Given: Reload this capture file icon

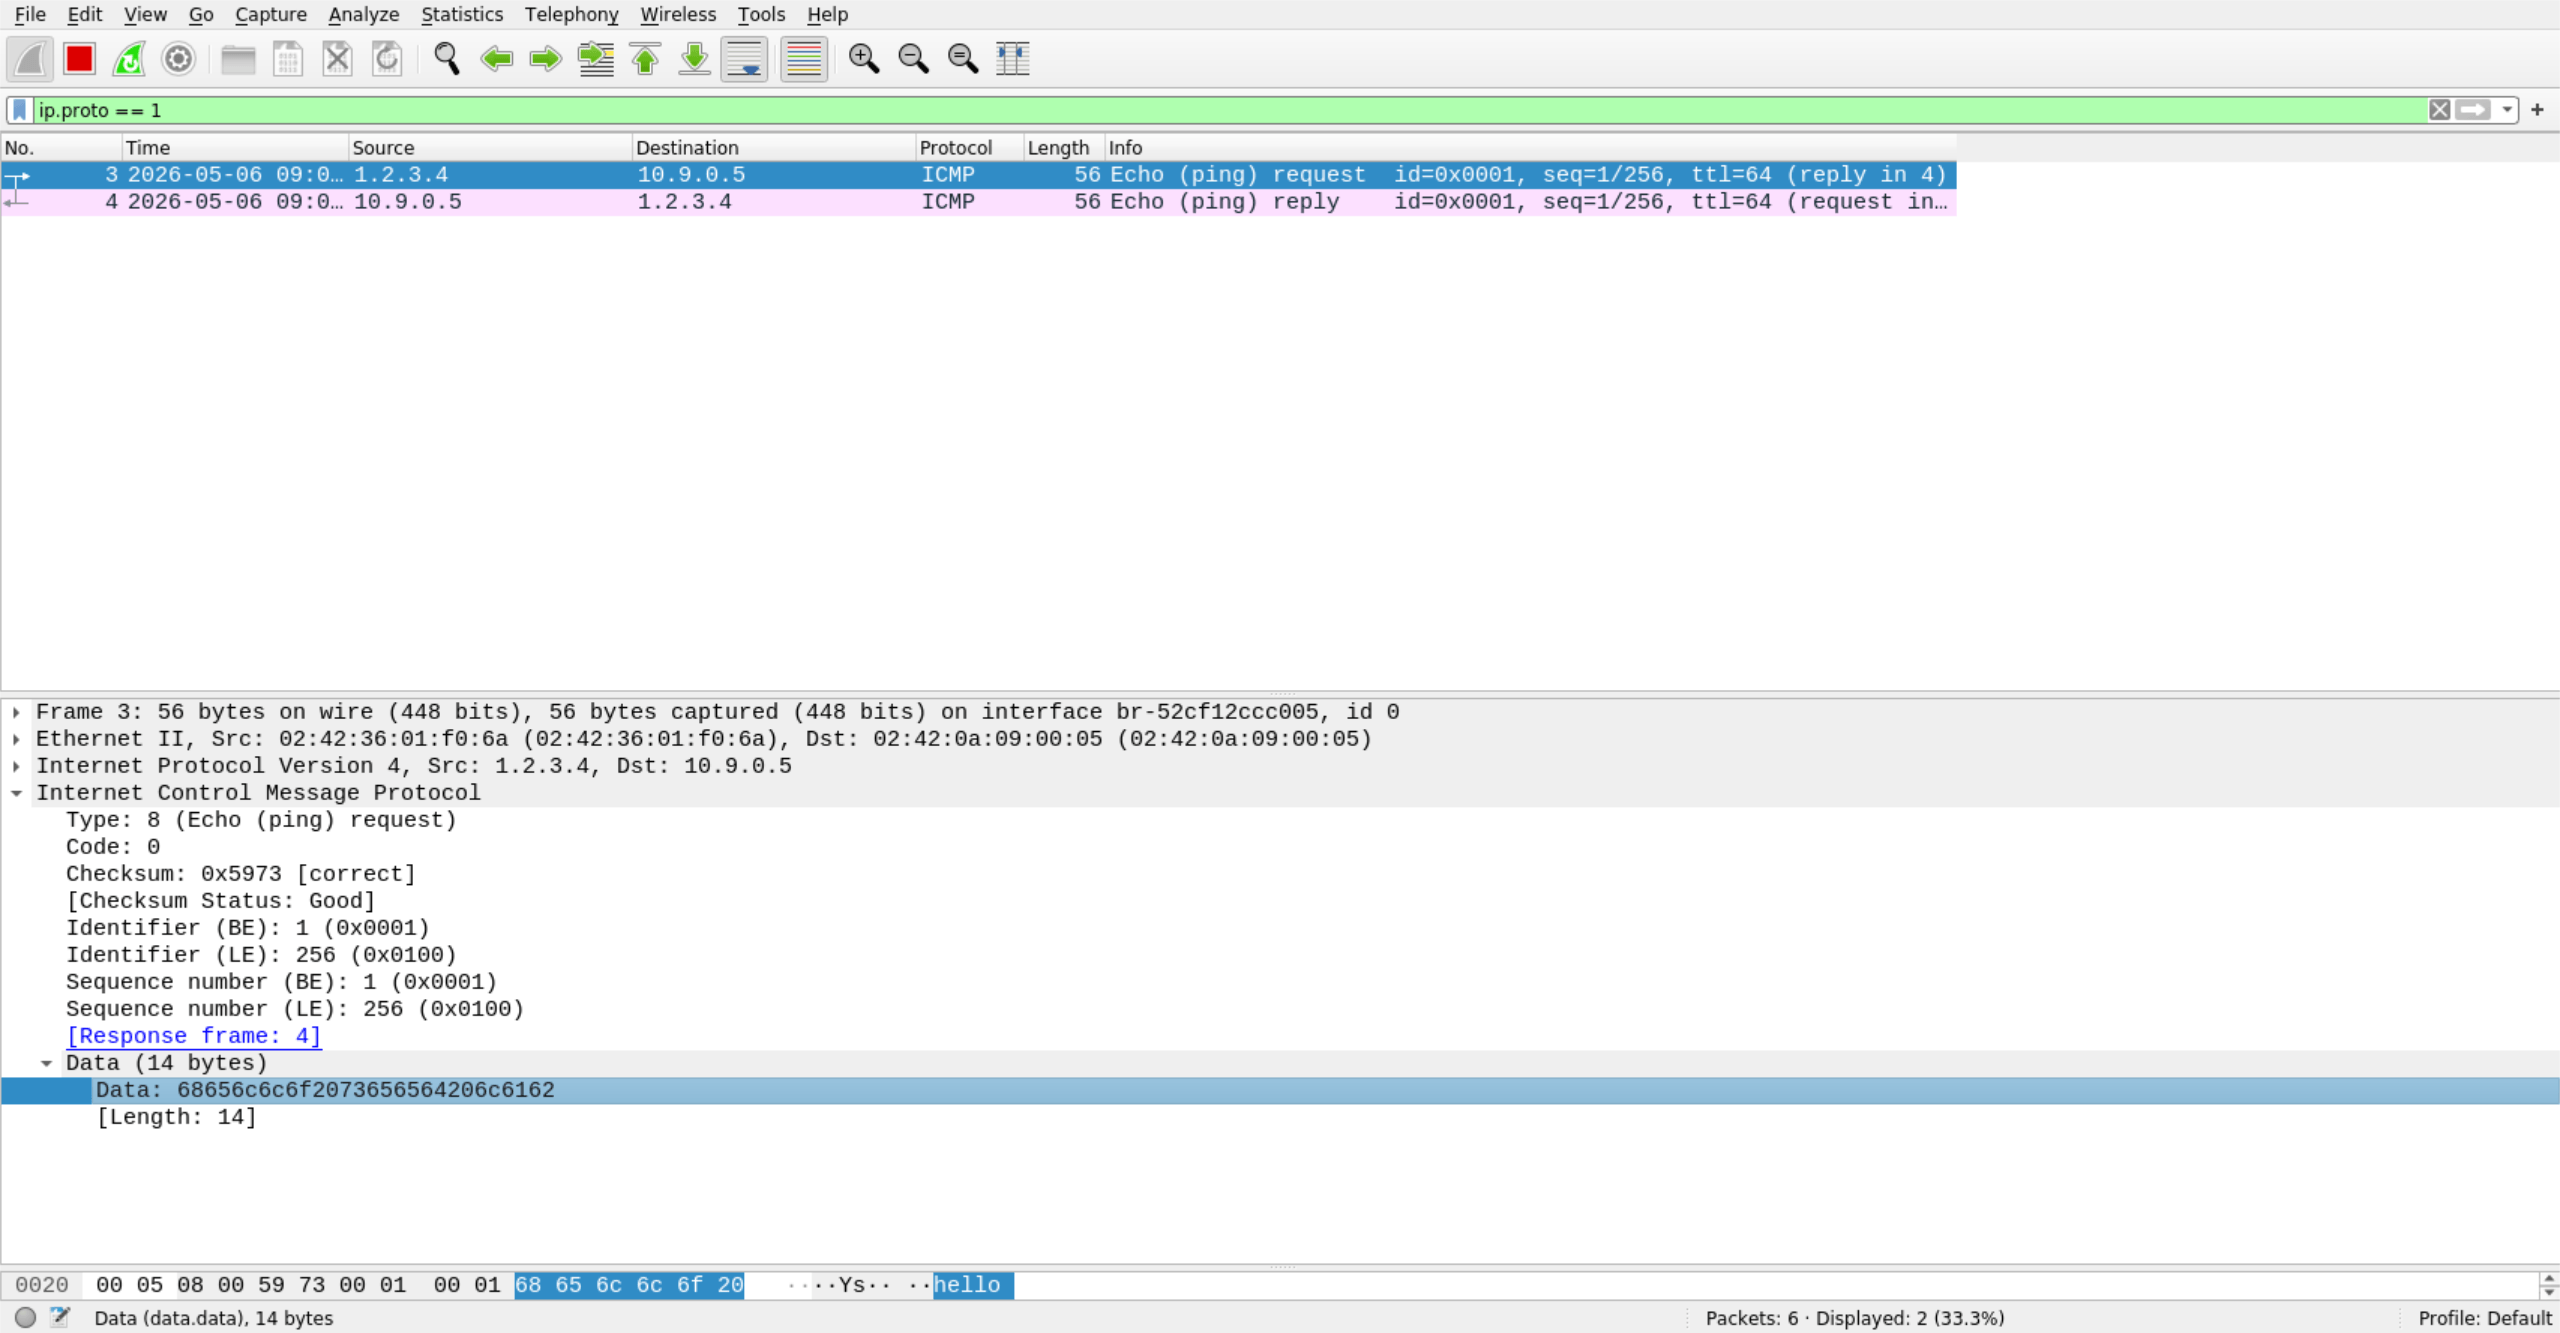Looking at the screenshot, I should 387,59.
